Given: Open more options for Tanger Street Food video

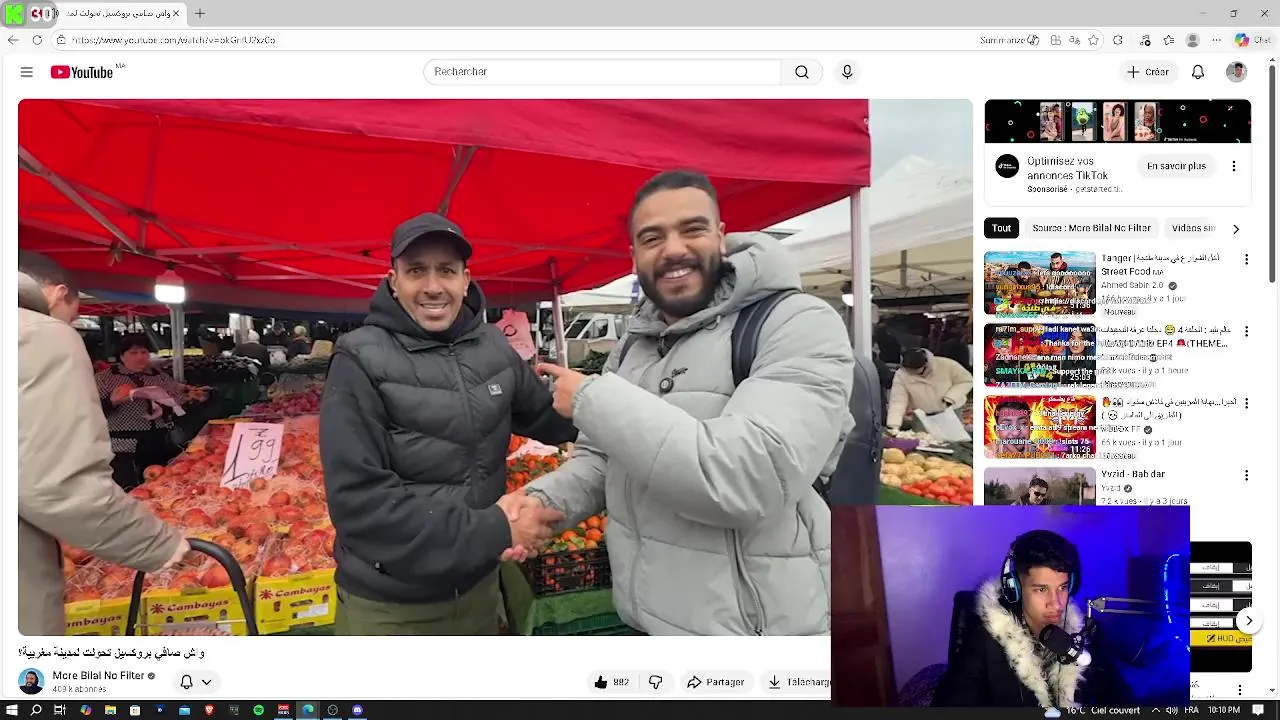Looking at the screenshot, I should (1246, 259).
